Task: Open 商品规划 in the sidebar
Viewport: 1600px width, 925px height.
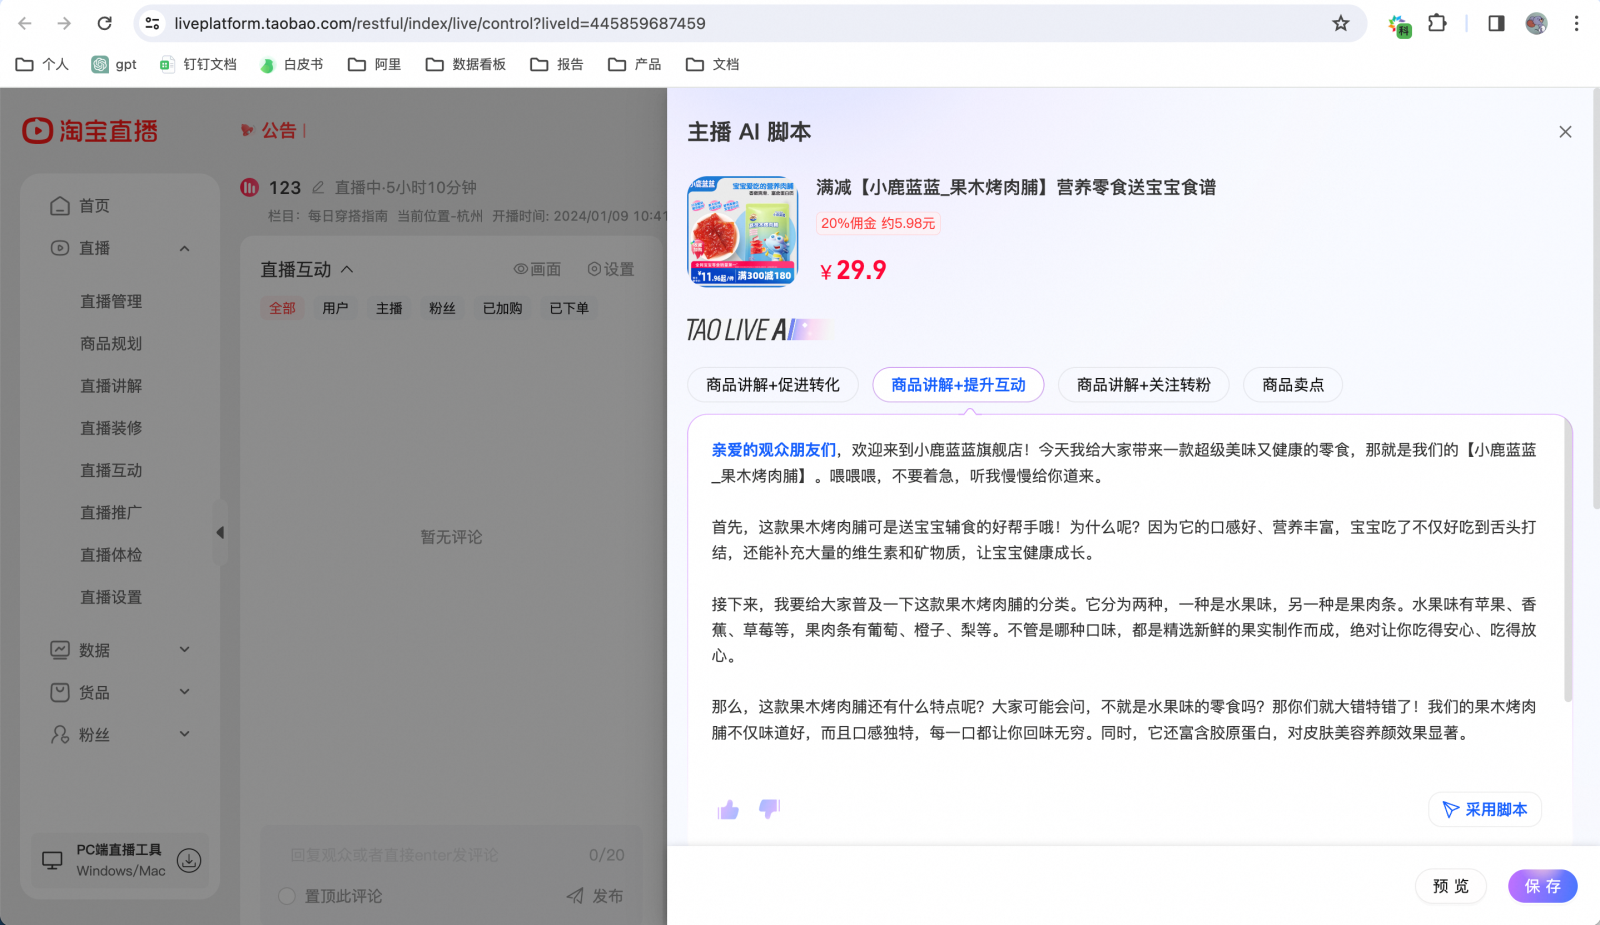Action: [x=111, y=344]
